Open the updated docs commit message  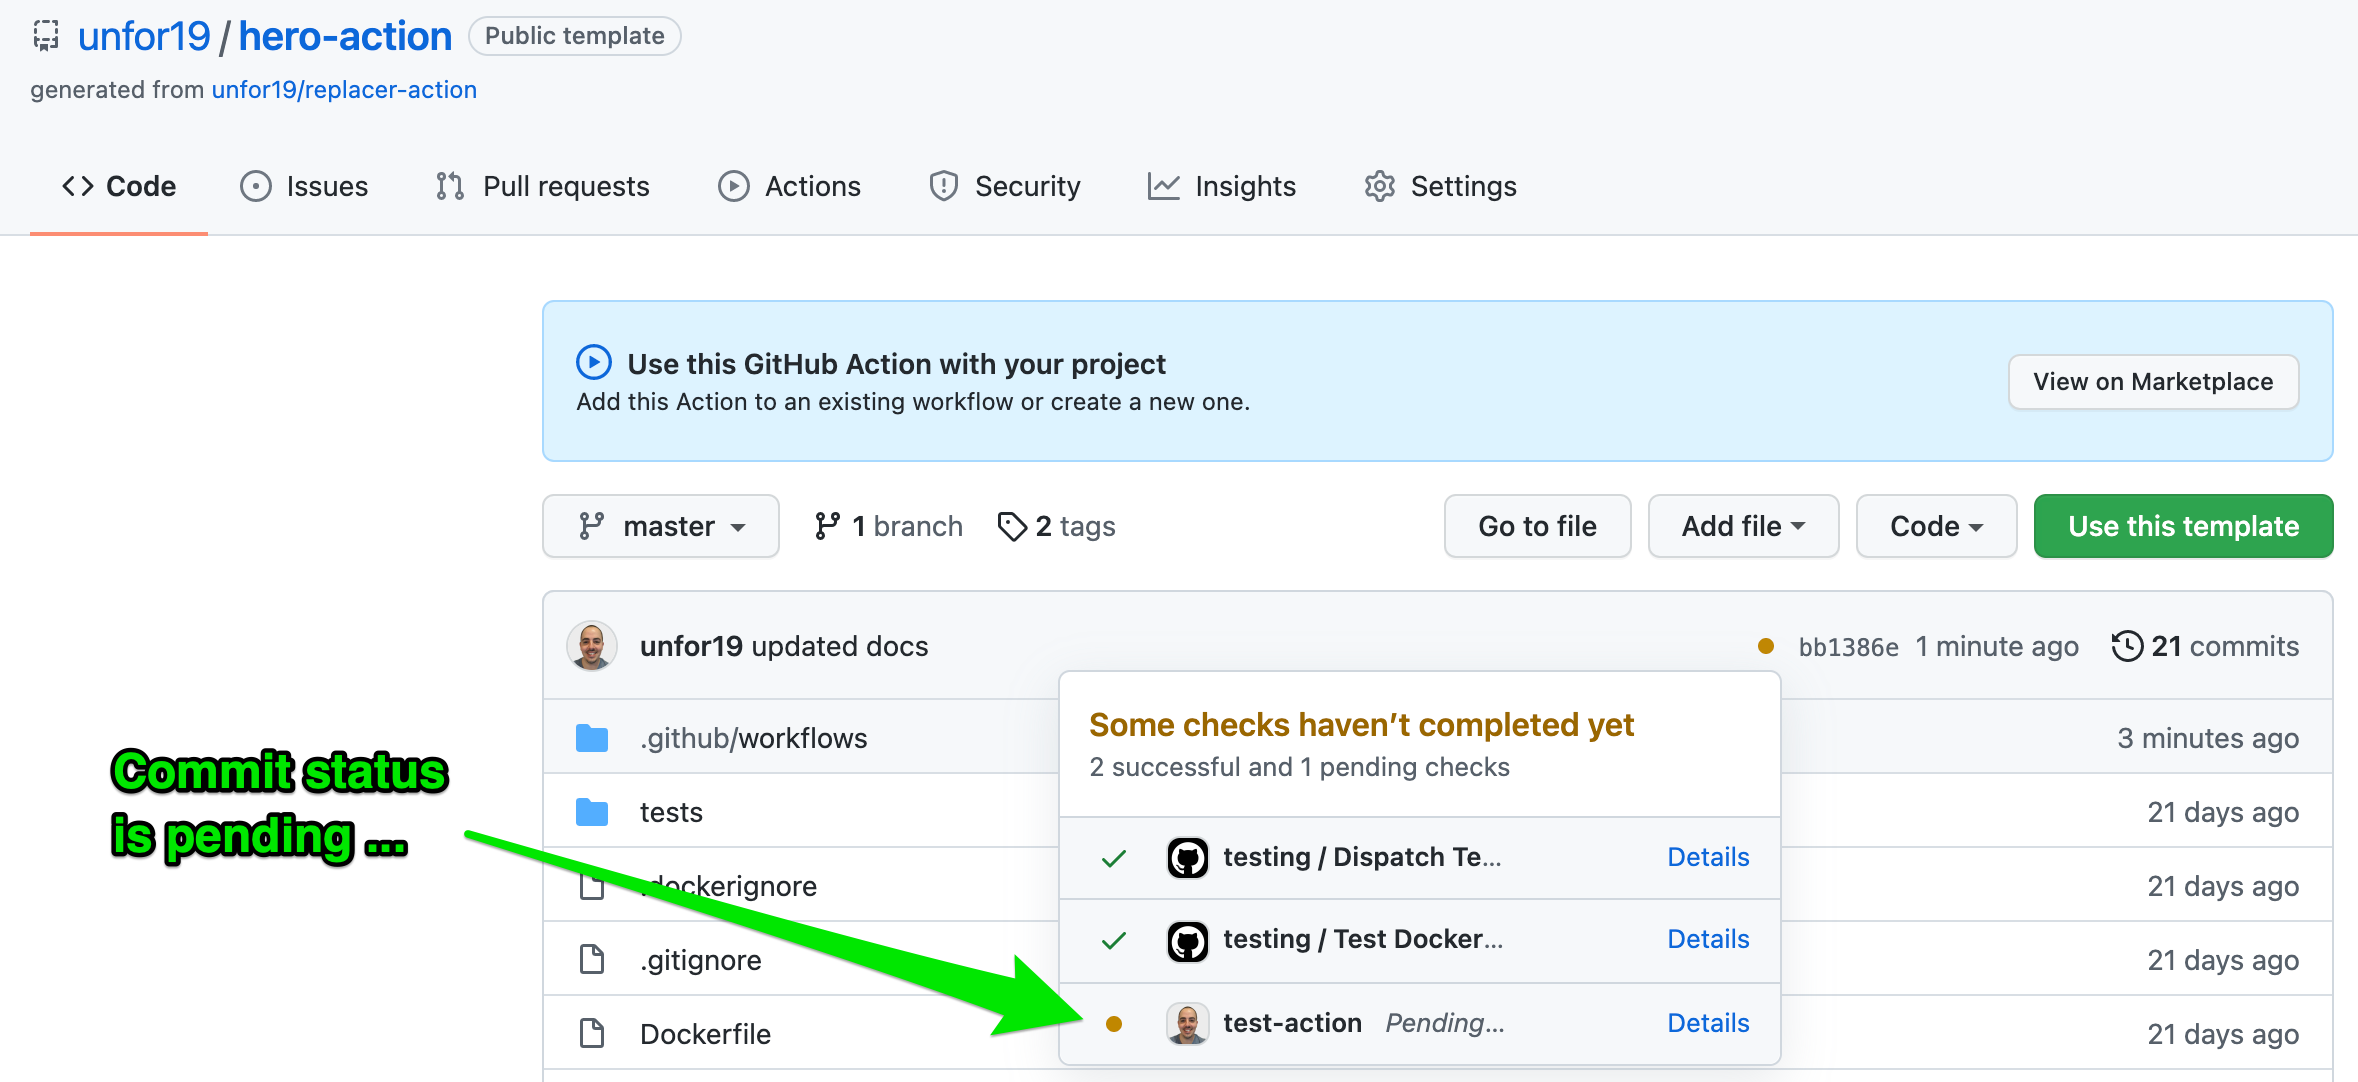pyautogui.click(x=840, y=646)
